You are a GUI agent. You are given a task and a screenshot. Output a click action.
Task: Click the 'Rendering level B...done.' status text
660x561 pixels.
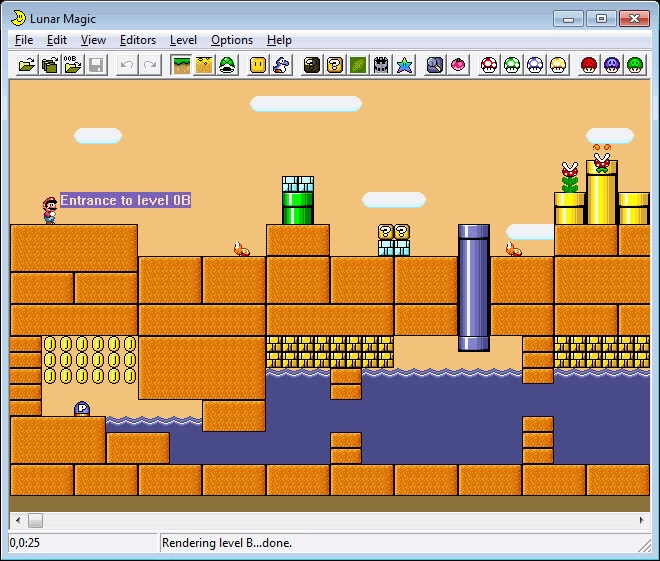point(227,543)
